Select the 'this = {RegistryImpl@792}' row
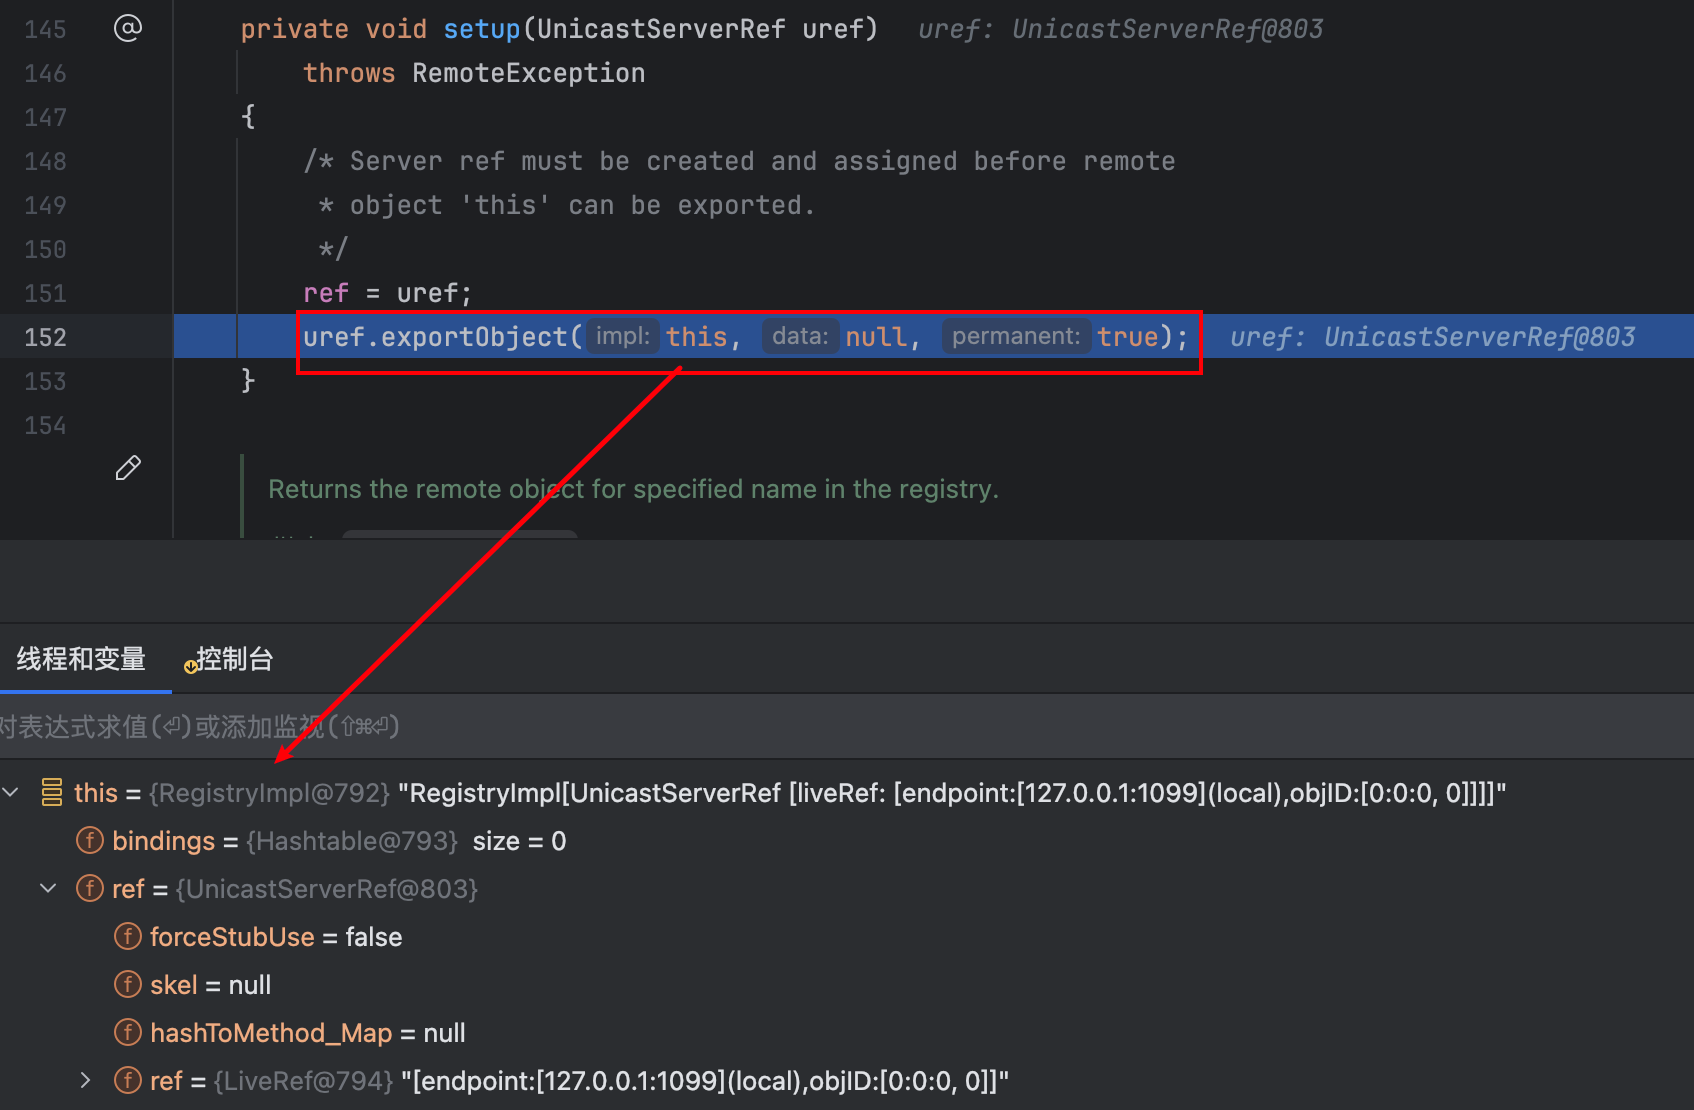 click(847, 793)
